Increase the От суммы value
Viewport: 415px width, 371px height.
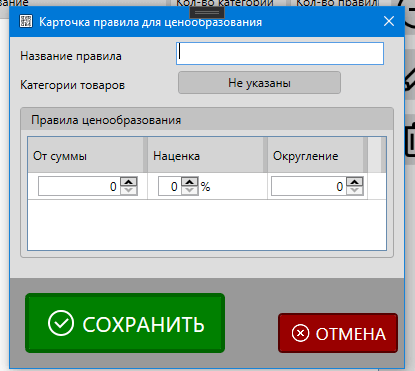129,182
